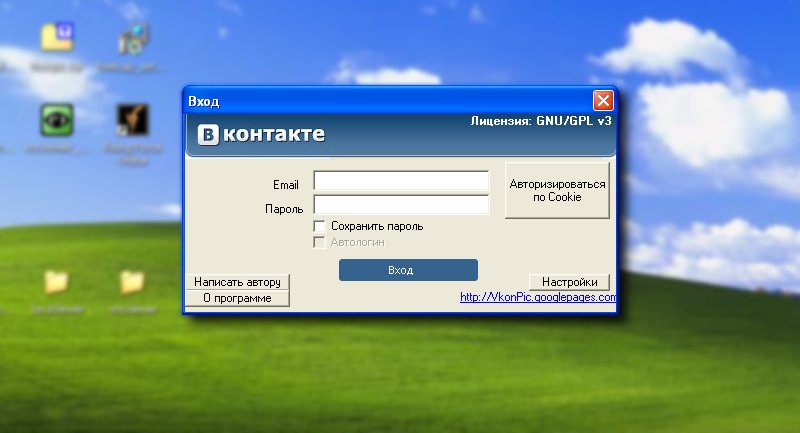Select the dark guitar desktop icon
This screenshot has width=800, height=433.
133,120
